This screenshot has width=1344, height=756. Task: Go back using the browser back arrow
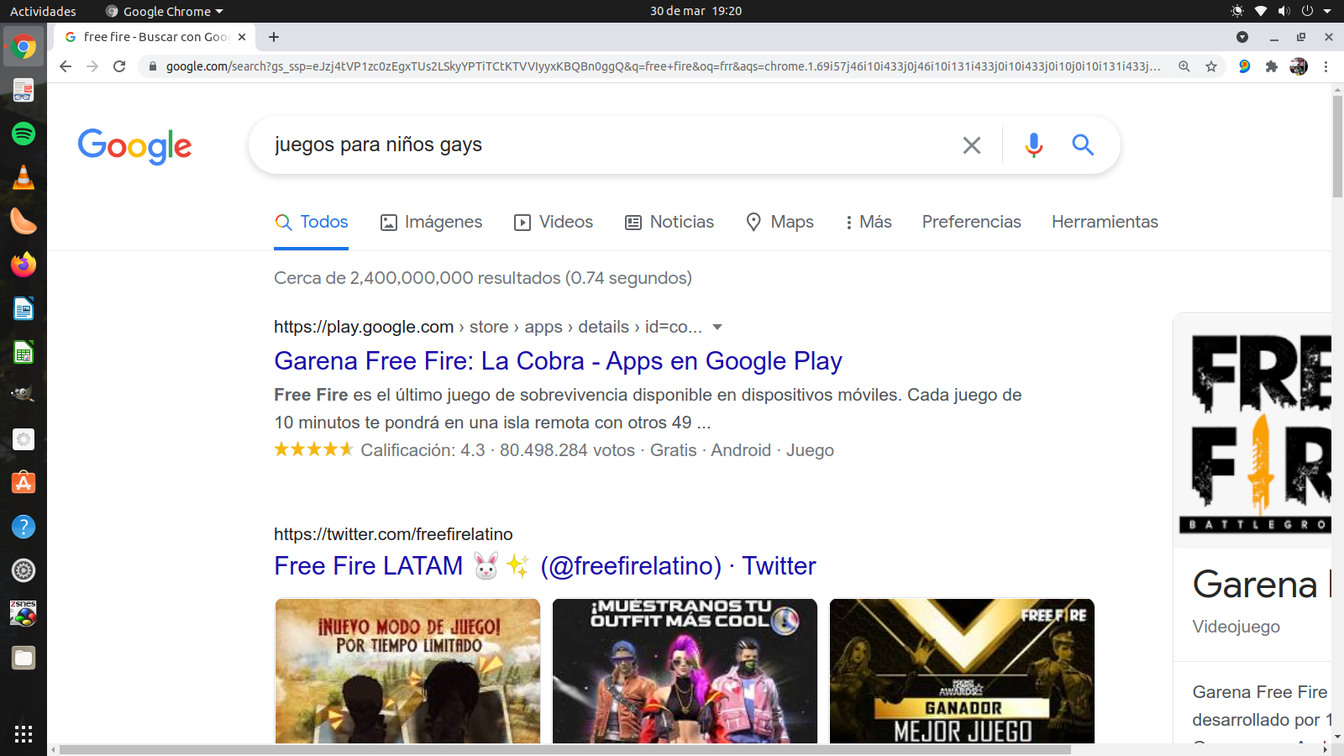(65, 66)
